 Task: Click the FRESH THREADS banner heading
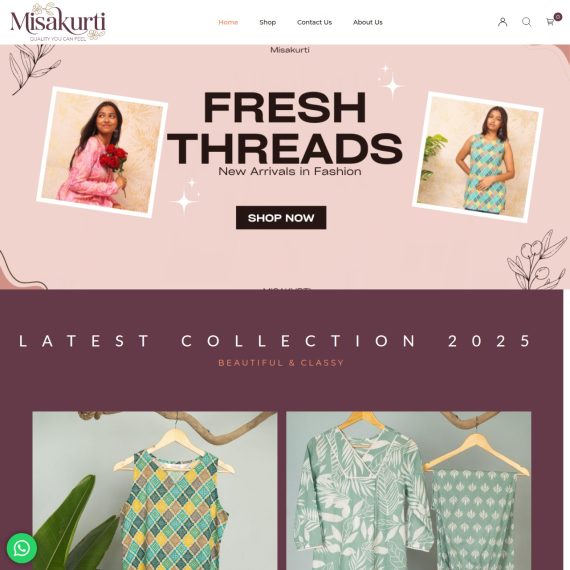coord(285,128)
